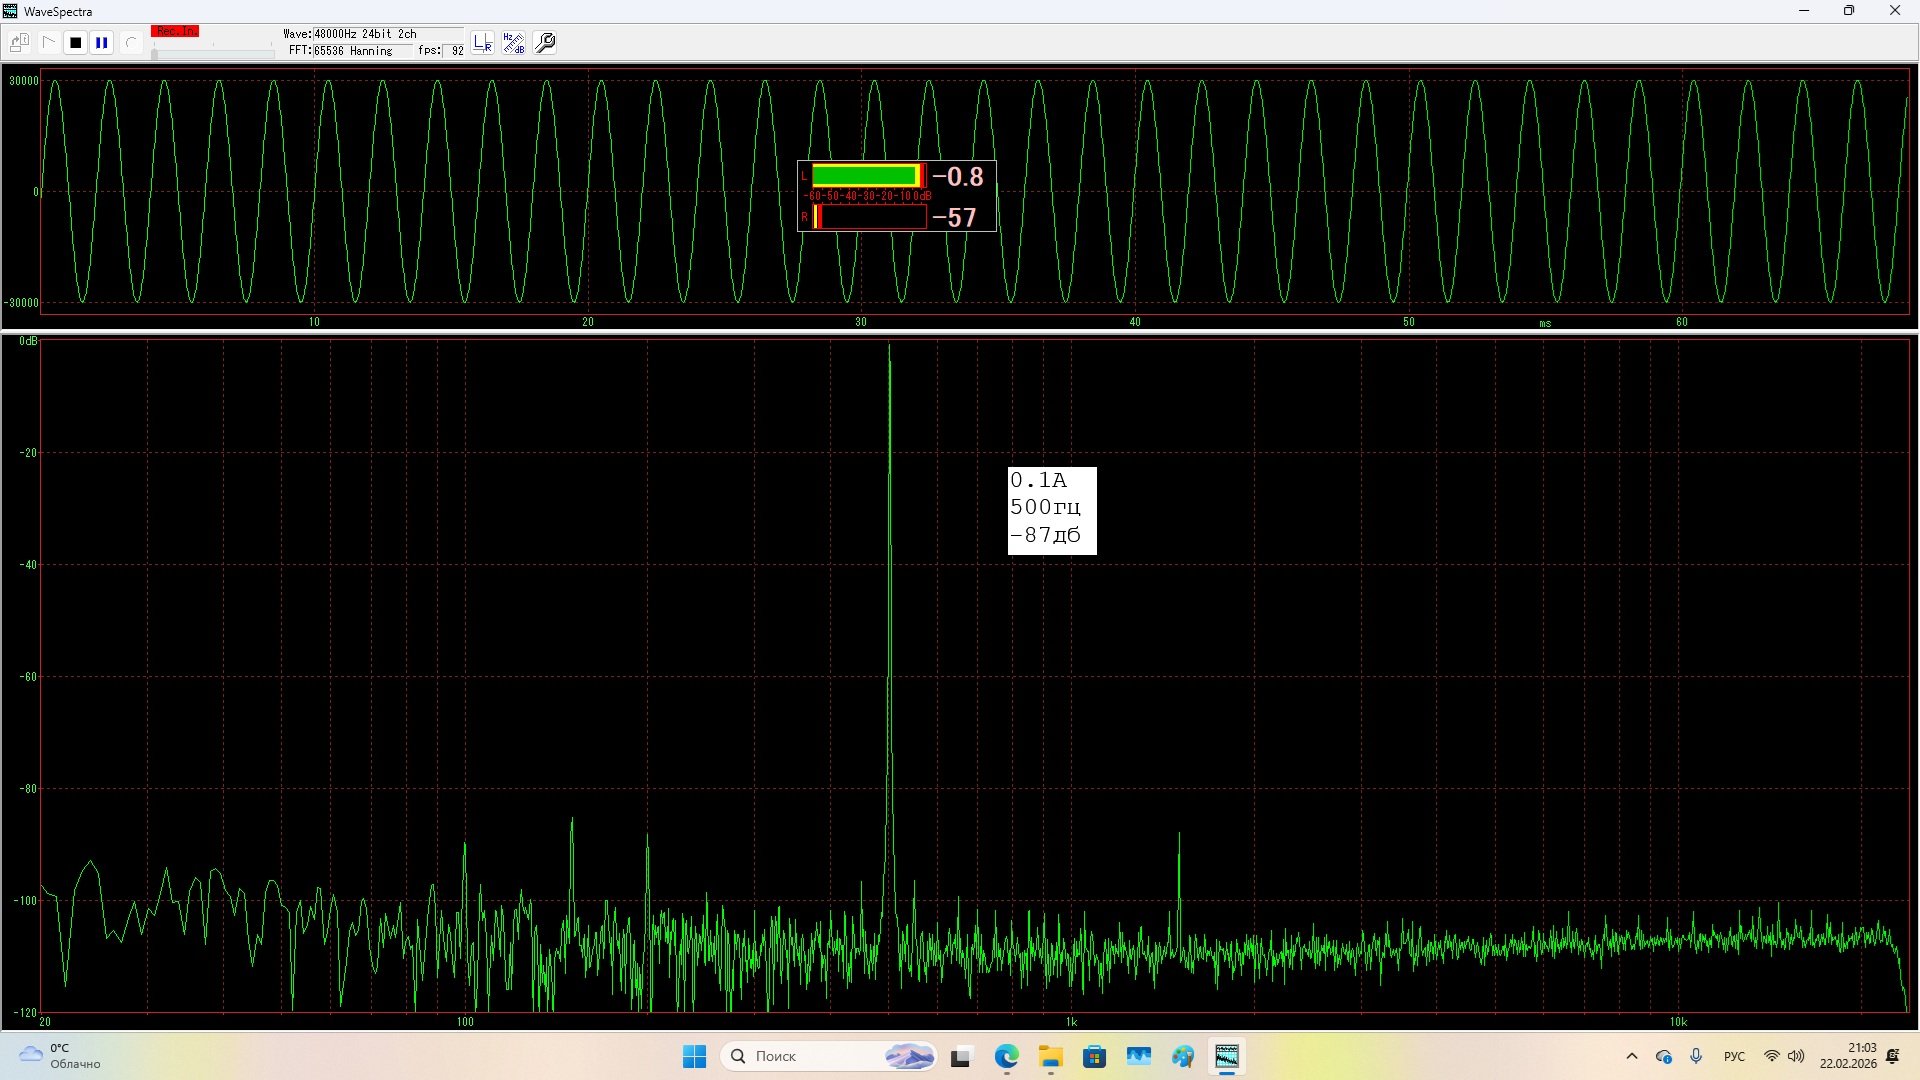Toggle L/R channel display icon
The height and width of the screenshot is (1080, 1920).
click(483, 43)
